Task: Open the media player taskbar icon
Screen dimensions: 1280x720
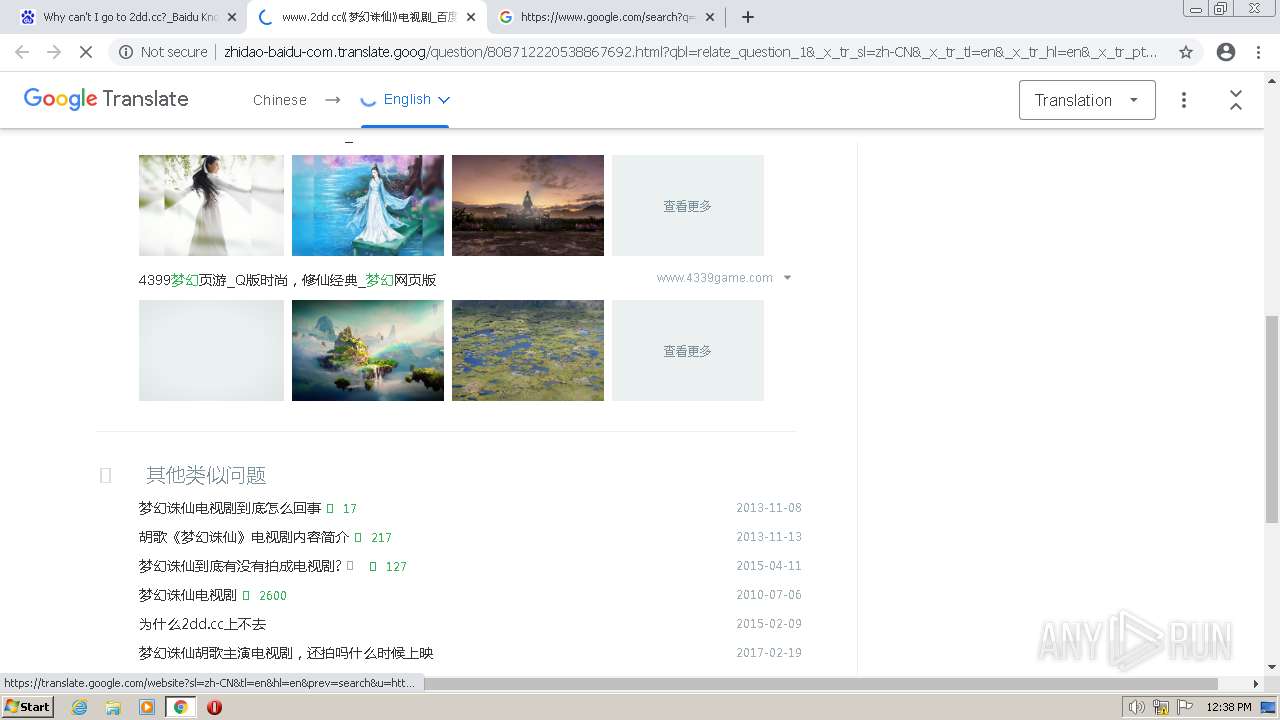Action: pos(147,707)
